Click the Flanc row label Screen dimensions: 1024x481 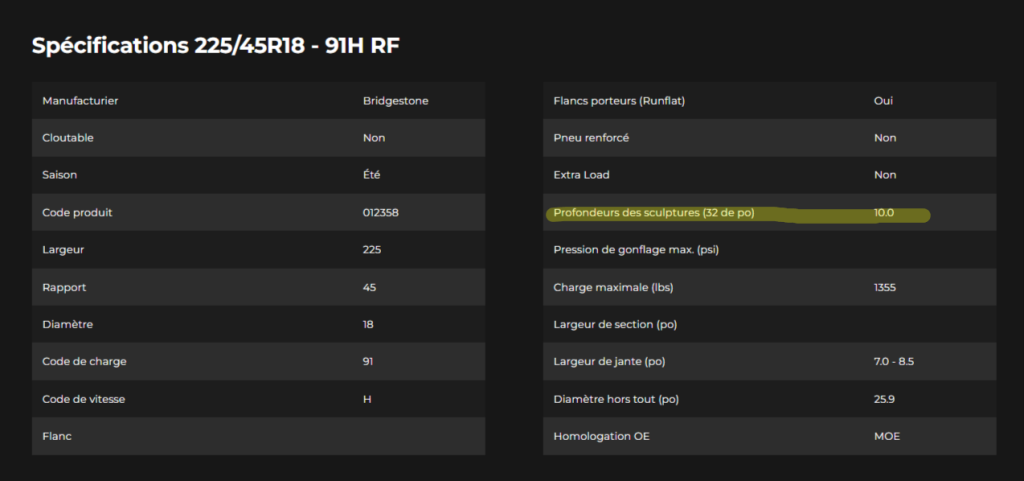pos(57,436)
